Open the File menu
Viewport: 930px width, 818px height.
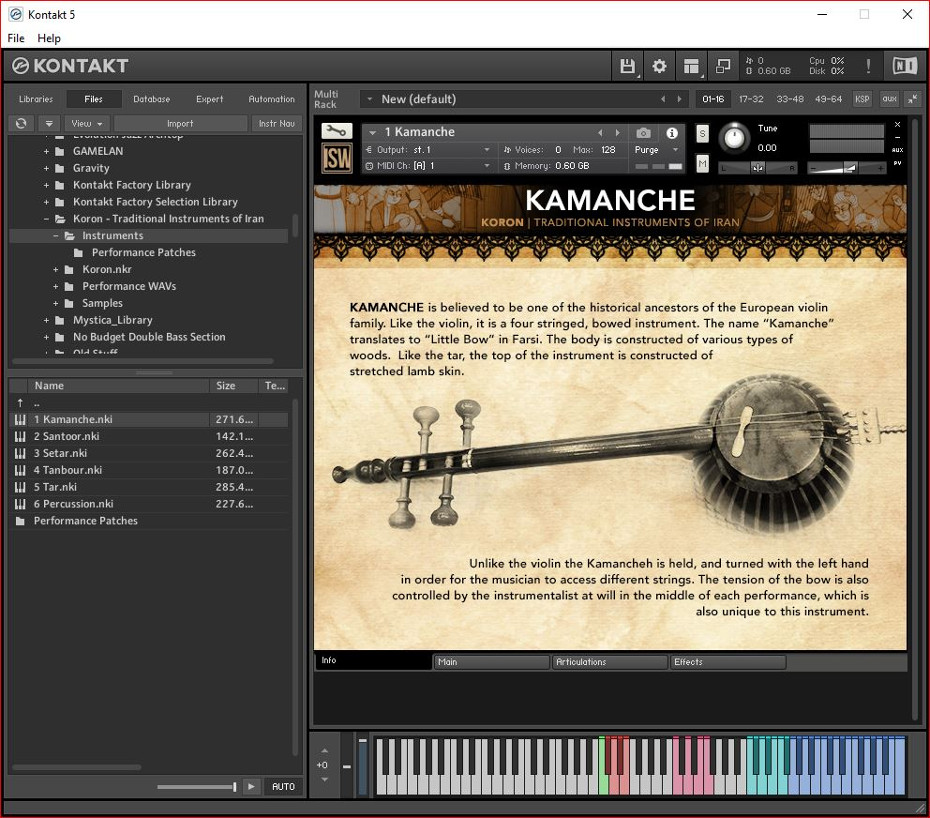[16, 38]
